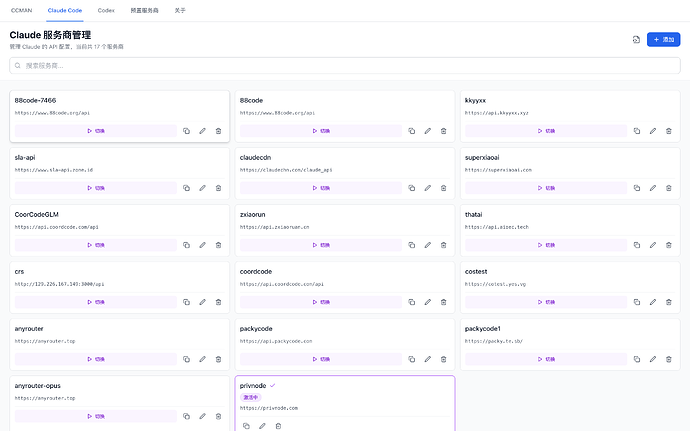This screenshot has height=431, width=690.
Task: Activate the sla-api provider
Action: (96, 188)
